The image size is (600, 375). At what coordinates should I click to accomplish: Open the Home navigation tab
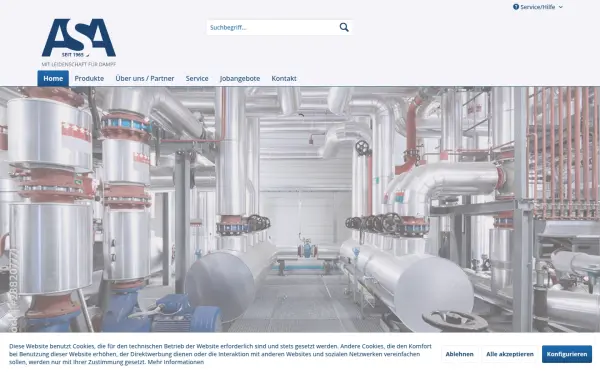point(53,78)
